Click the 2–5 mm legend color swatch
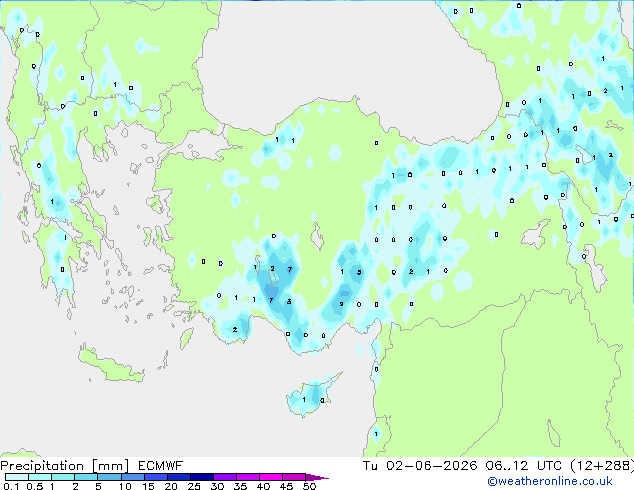 click(x=86, y=477)
